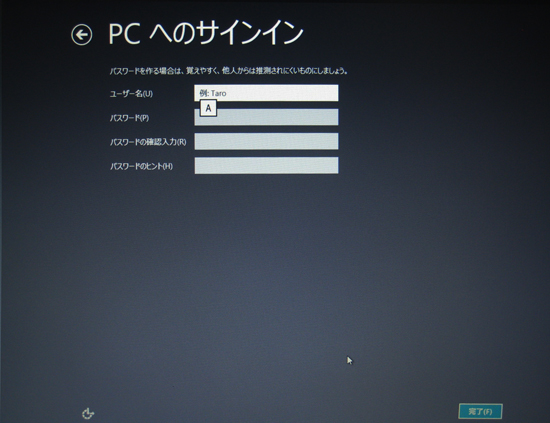Click the password advice sentence above the form
The height and width of the screenshot is (423, 550).
point(229,71)
